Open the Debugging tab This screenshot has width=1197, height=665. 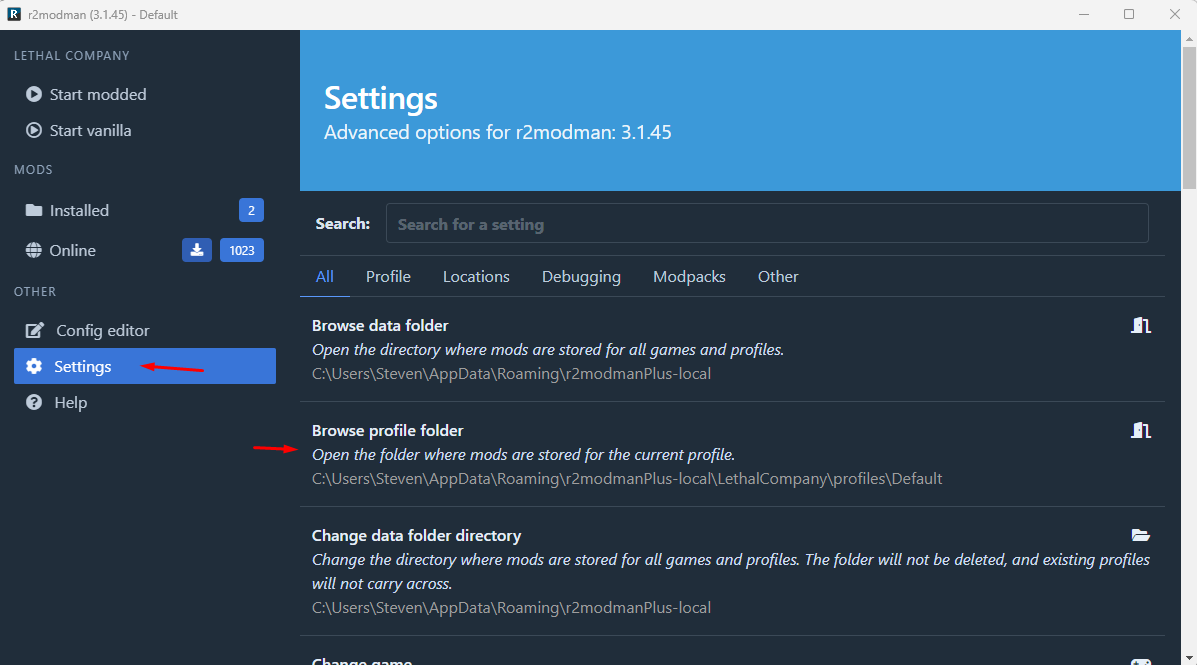581,276
